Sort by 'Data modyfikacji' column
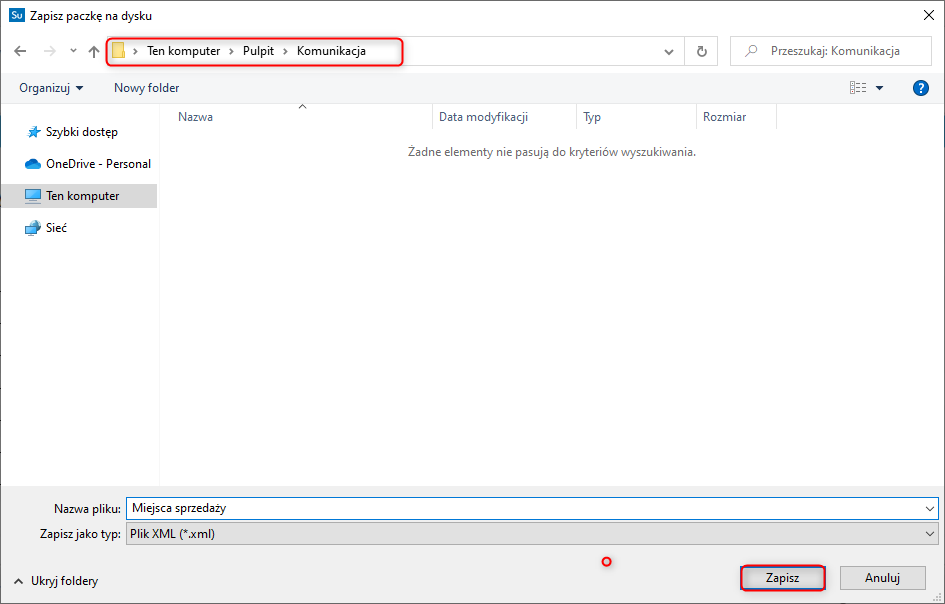 [x=504, y=117]
